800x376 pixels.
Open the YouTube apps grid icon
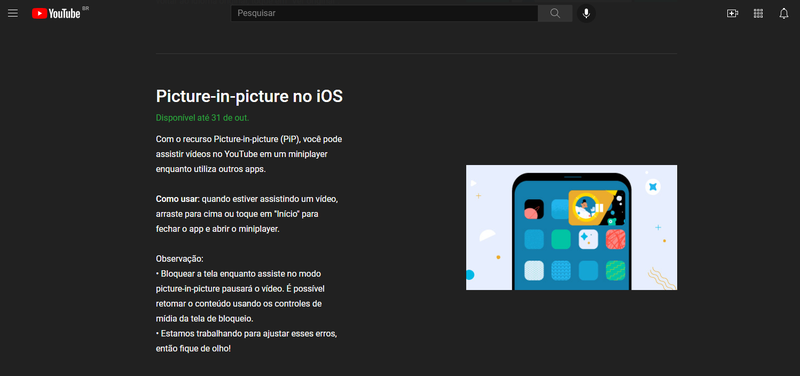(x=758, y=14)
